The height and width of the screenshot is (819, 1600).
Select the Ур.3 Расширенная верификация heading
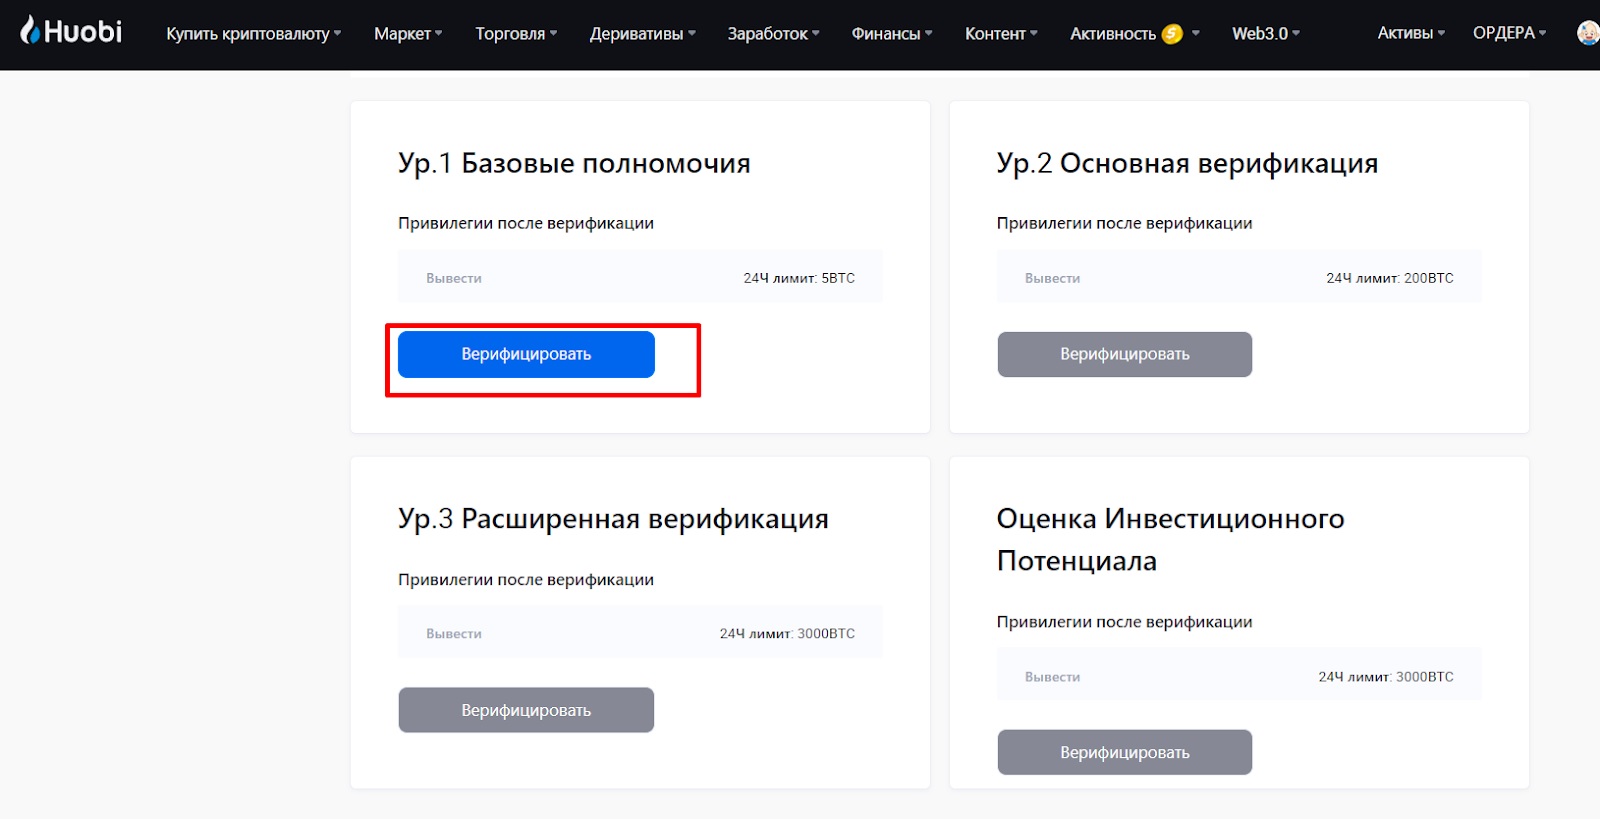coord(613,520)
